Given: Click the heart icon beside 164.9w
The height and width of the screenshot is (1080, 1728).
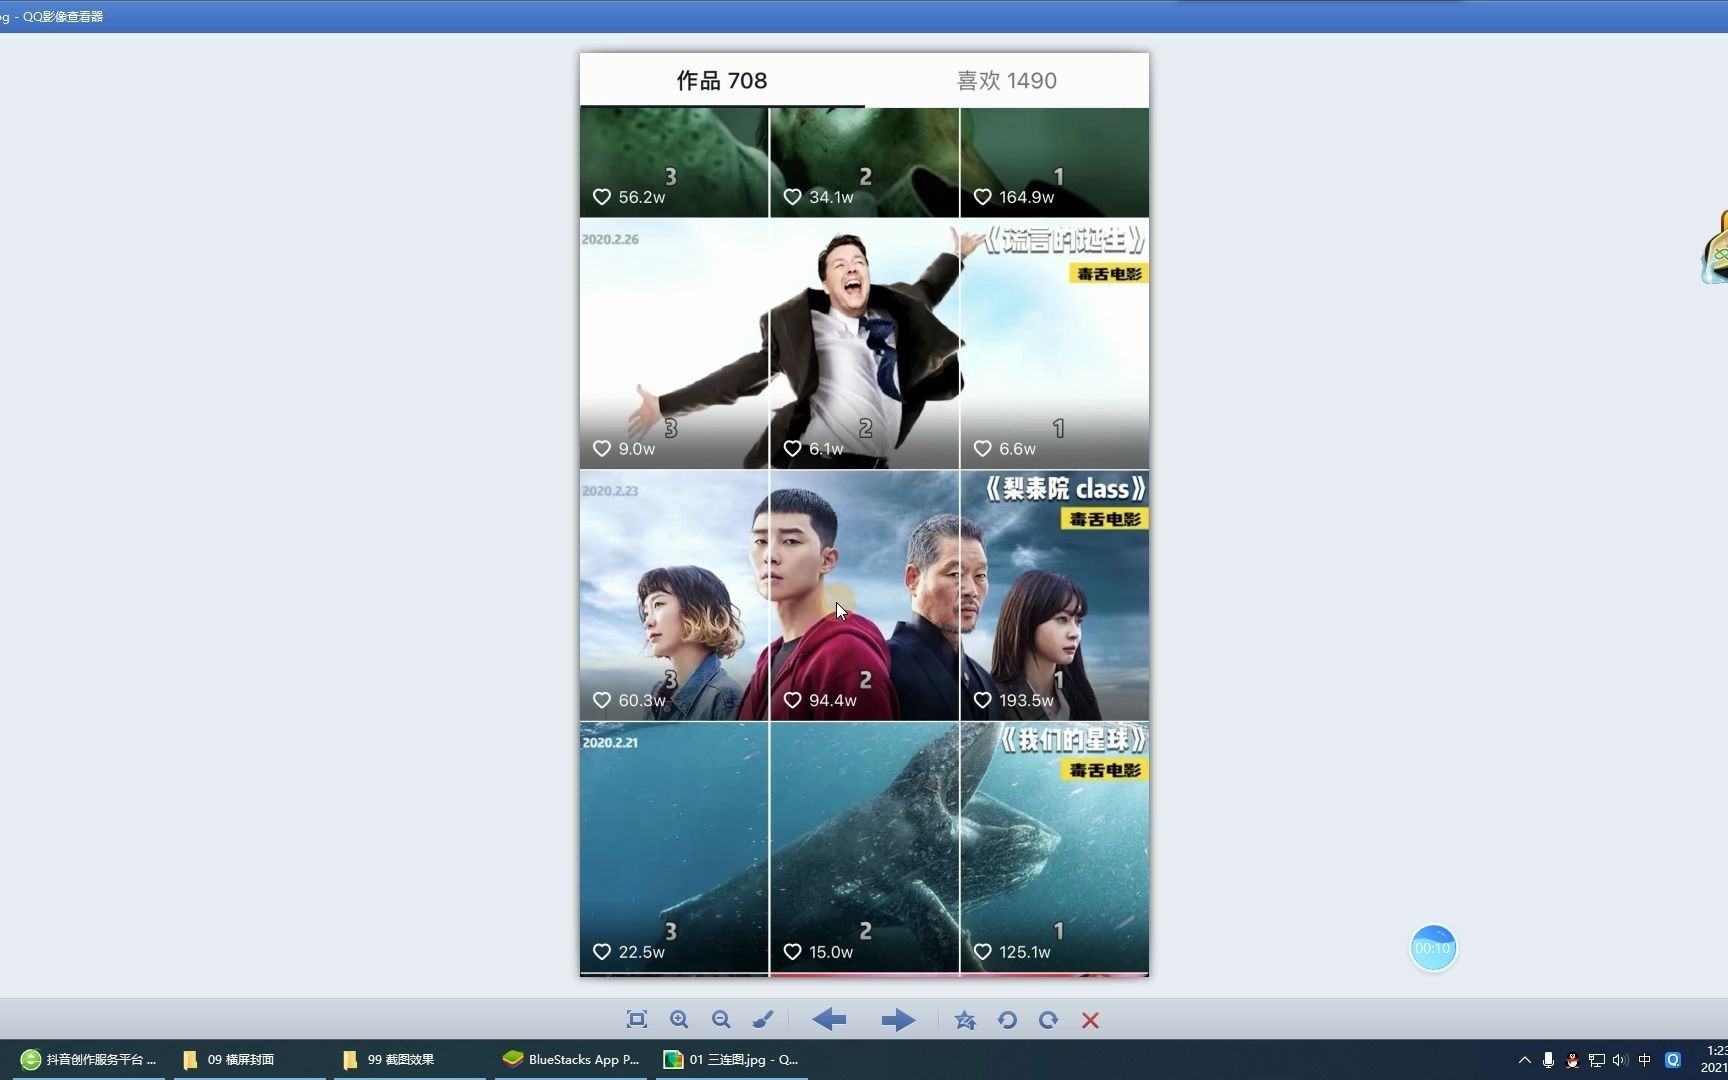Looking at the screenshot, I should coord(983,197).
